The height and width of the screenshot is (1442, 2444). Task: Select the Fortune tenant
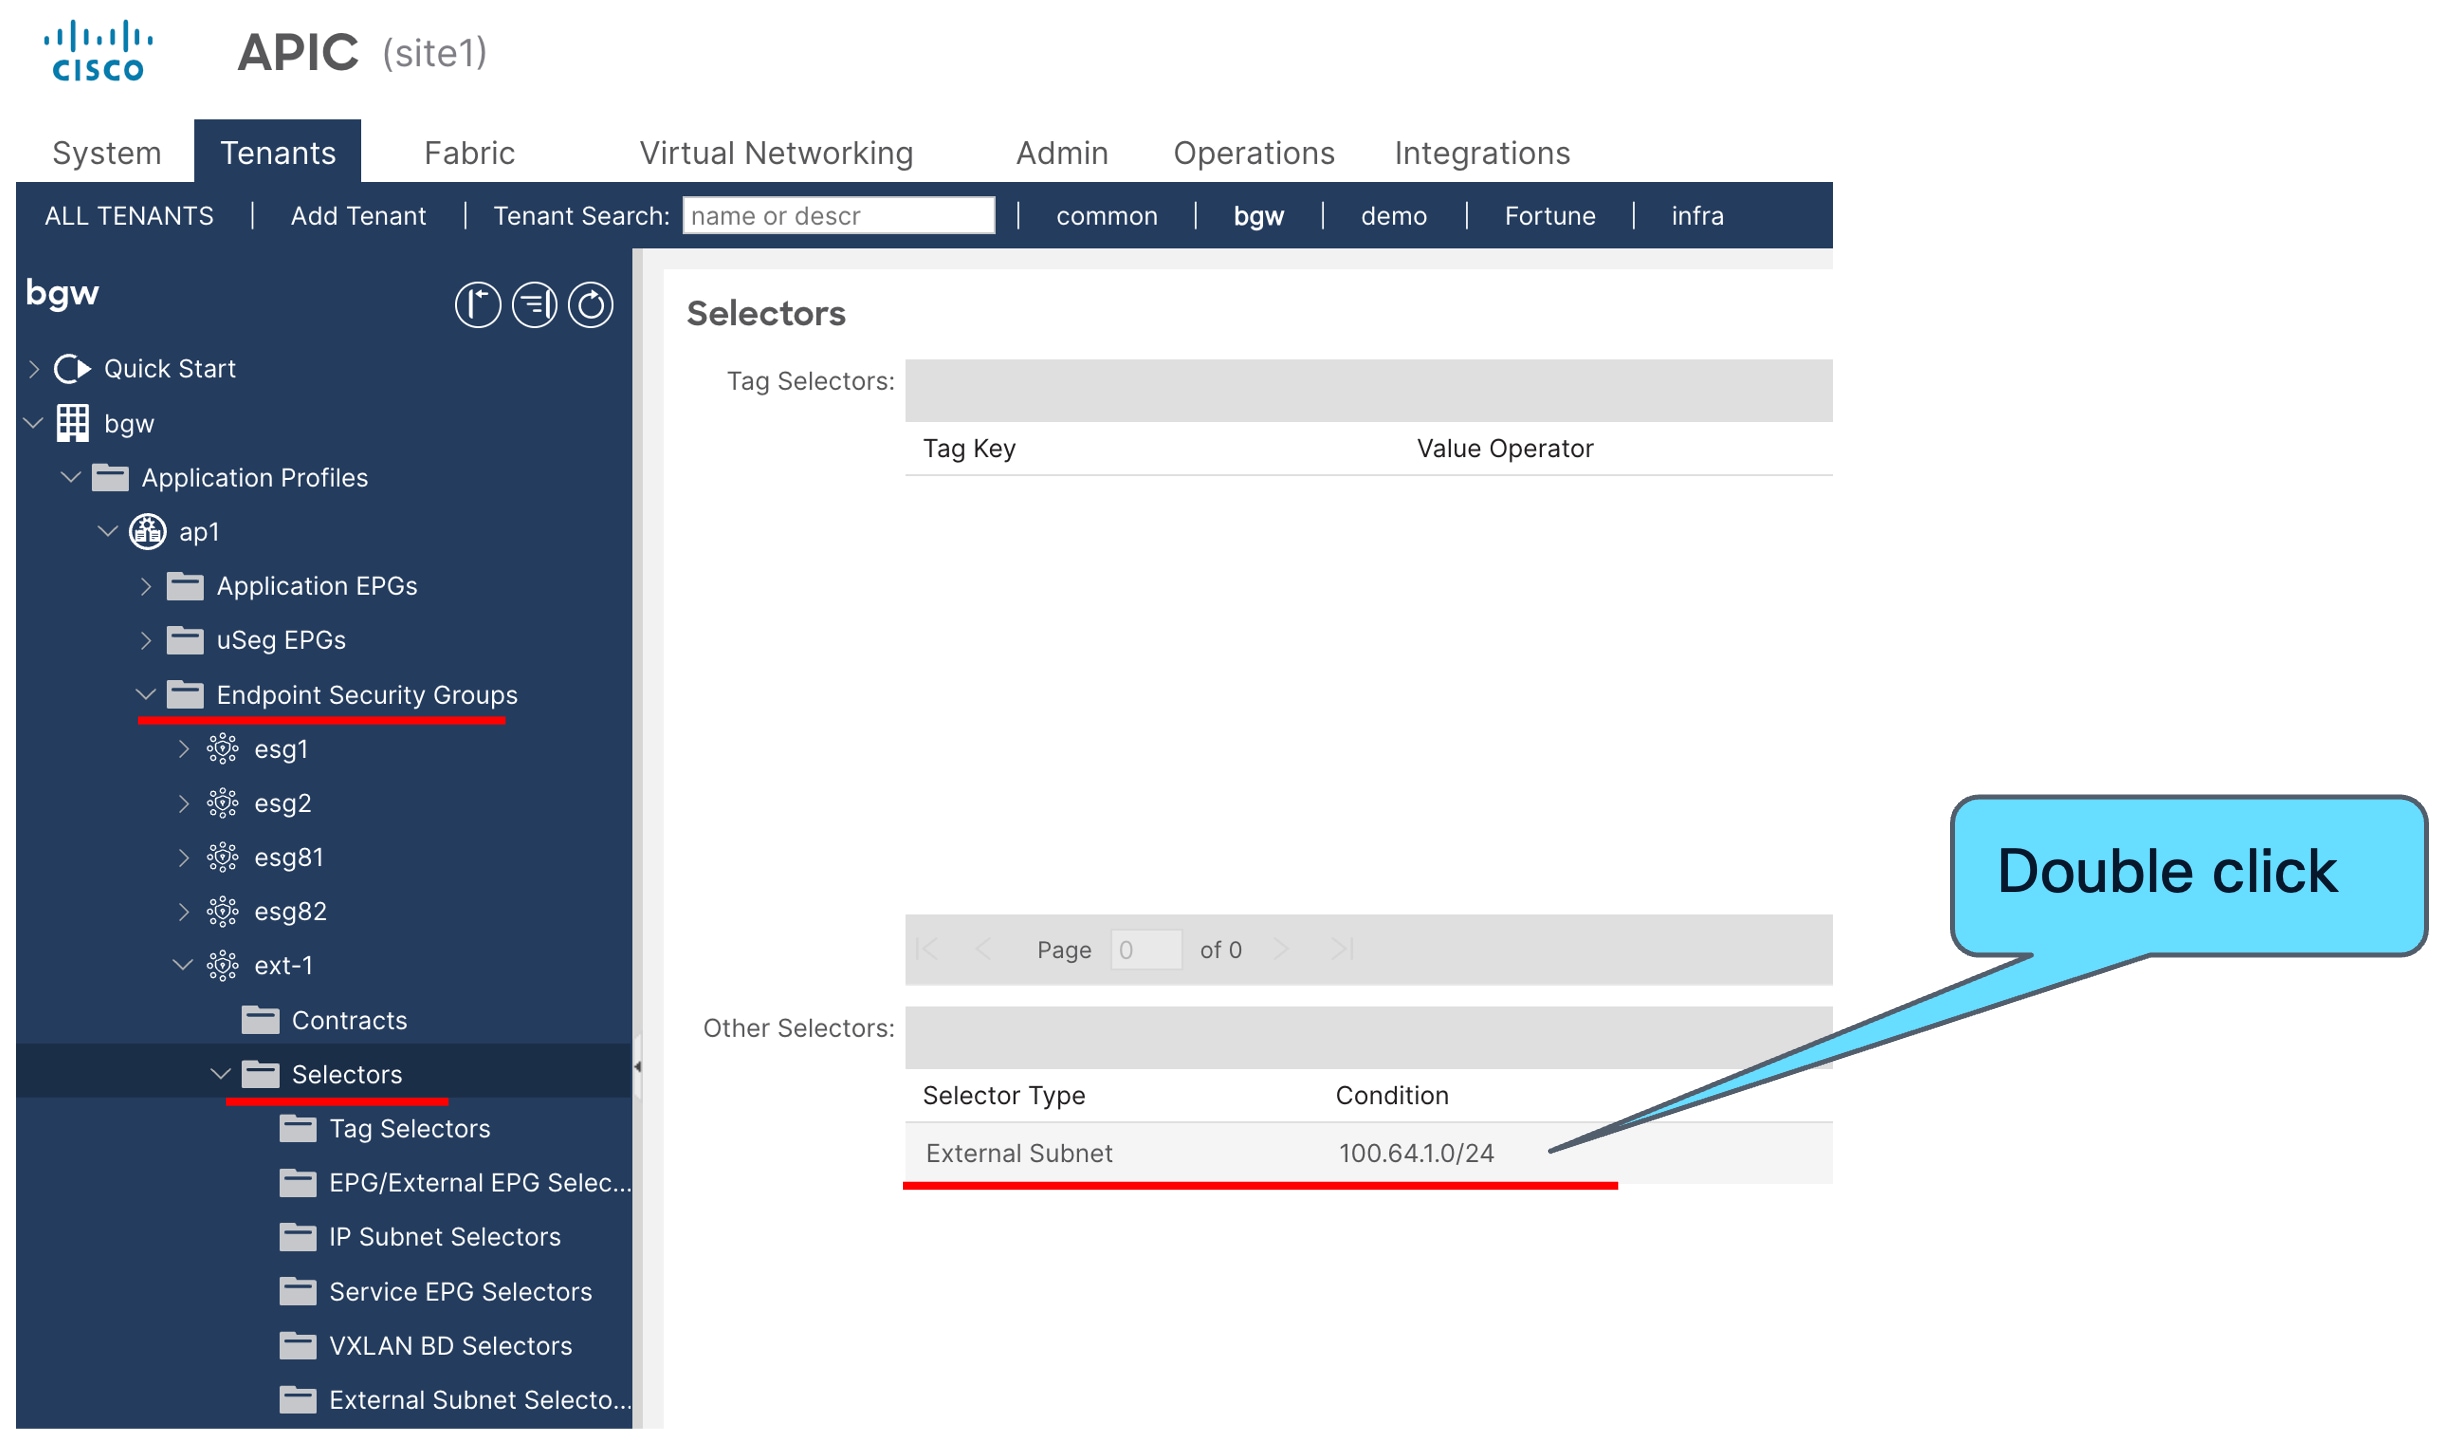[1549, 216]
